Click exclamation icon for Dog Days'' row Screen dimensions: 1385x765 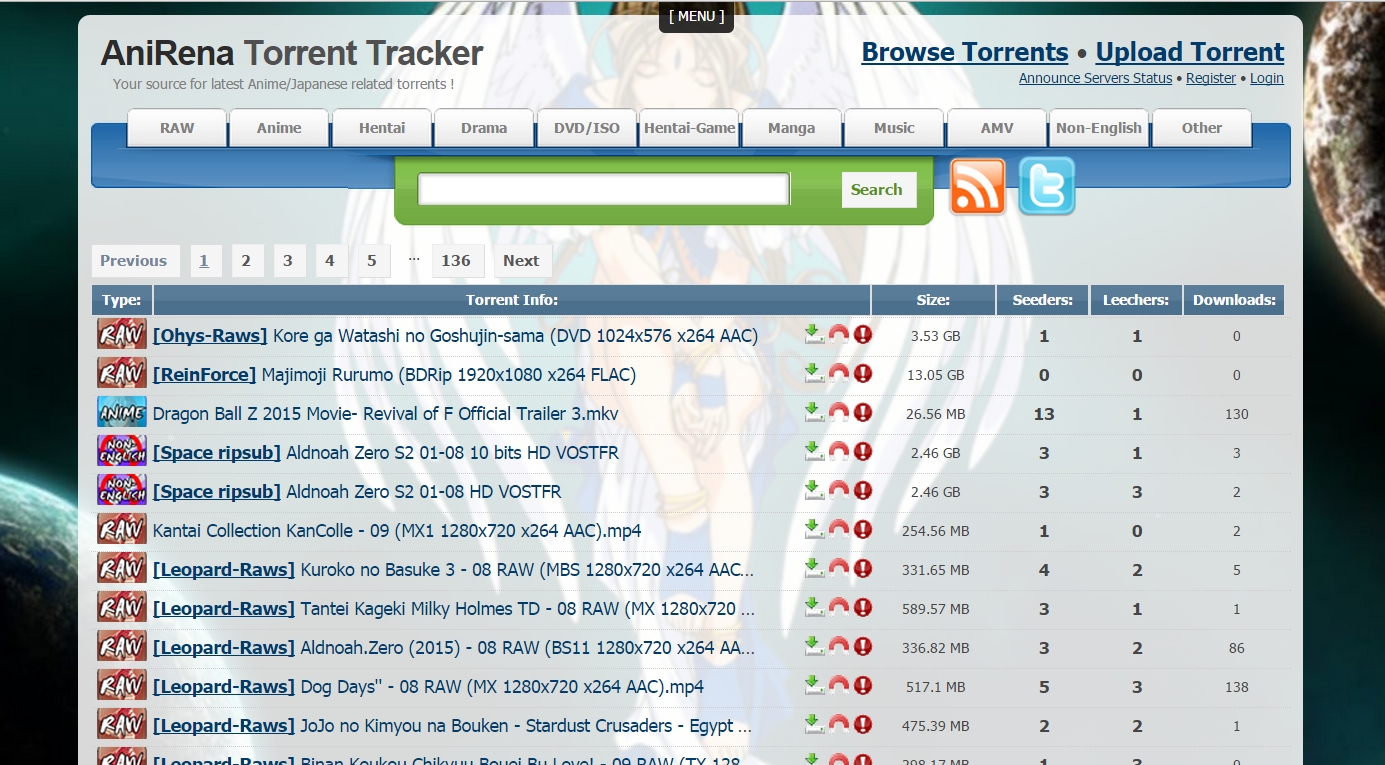click(863, 685)
